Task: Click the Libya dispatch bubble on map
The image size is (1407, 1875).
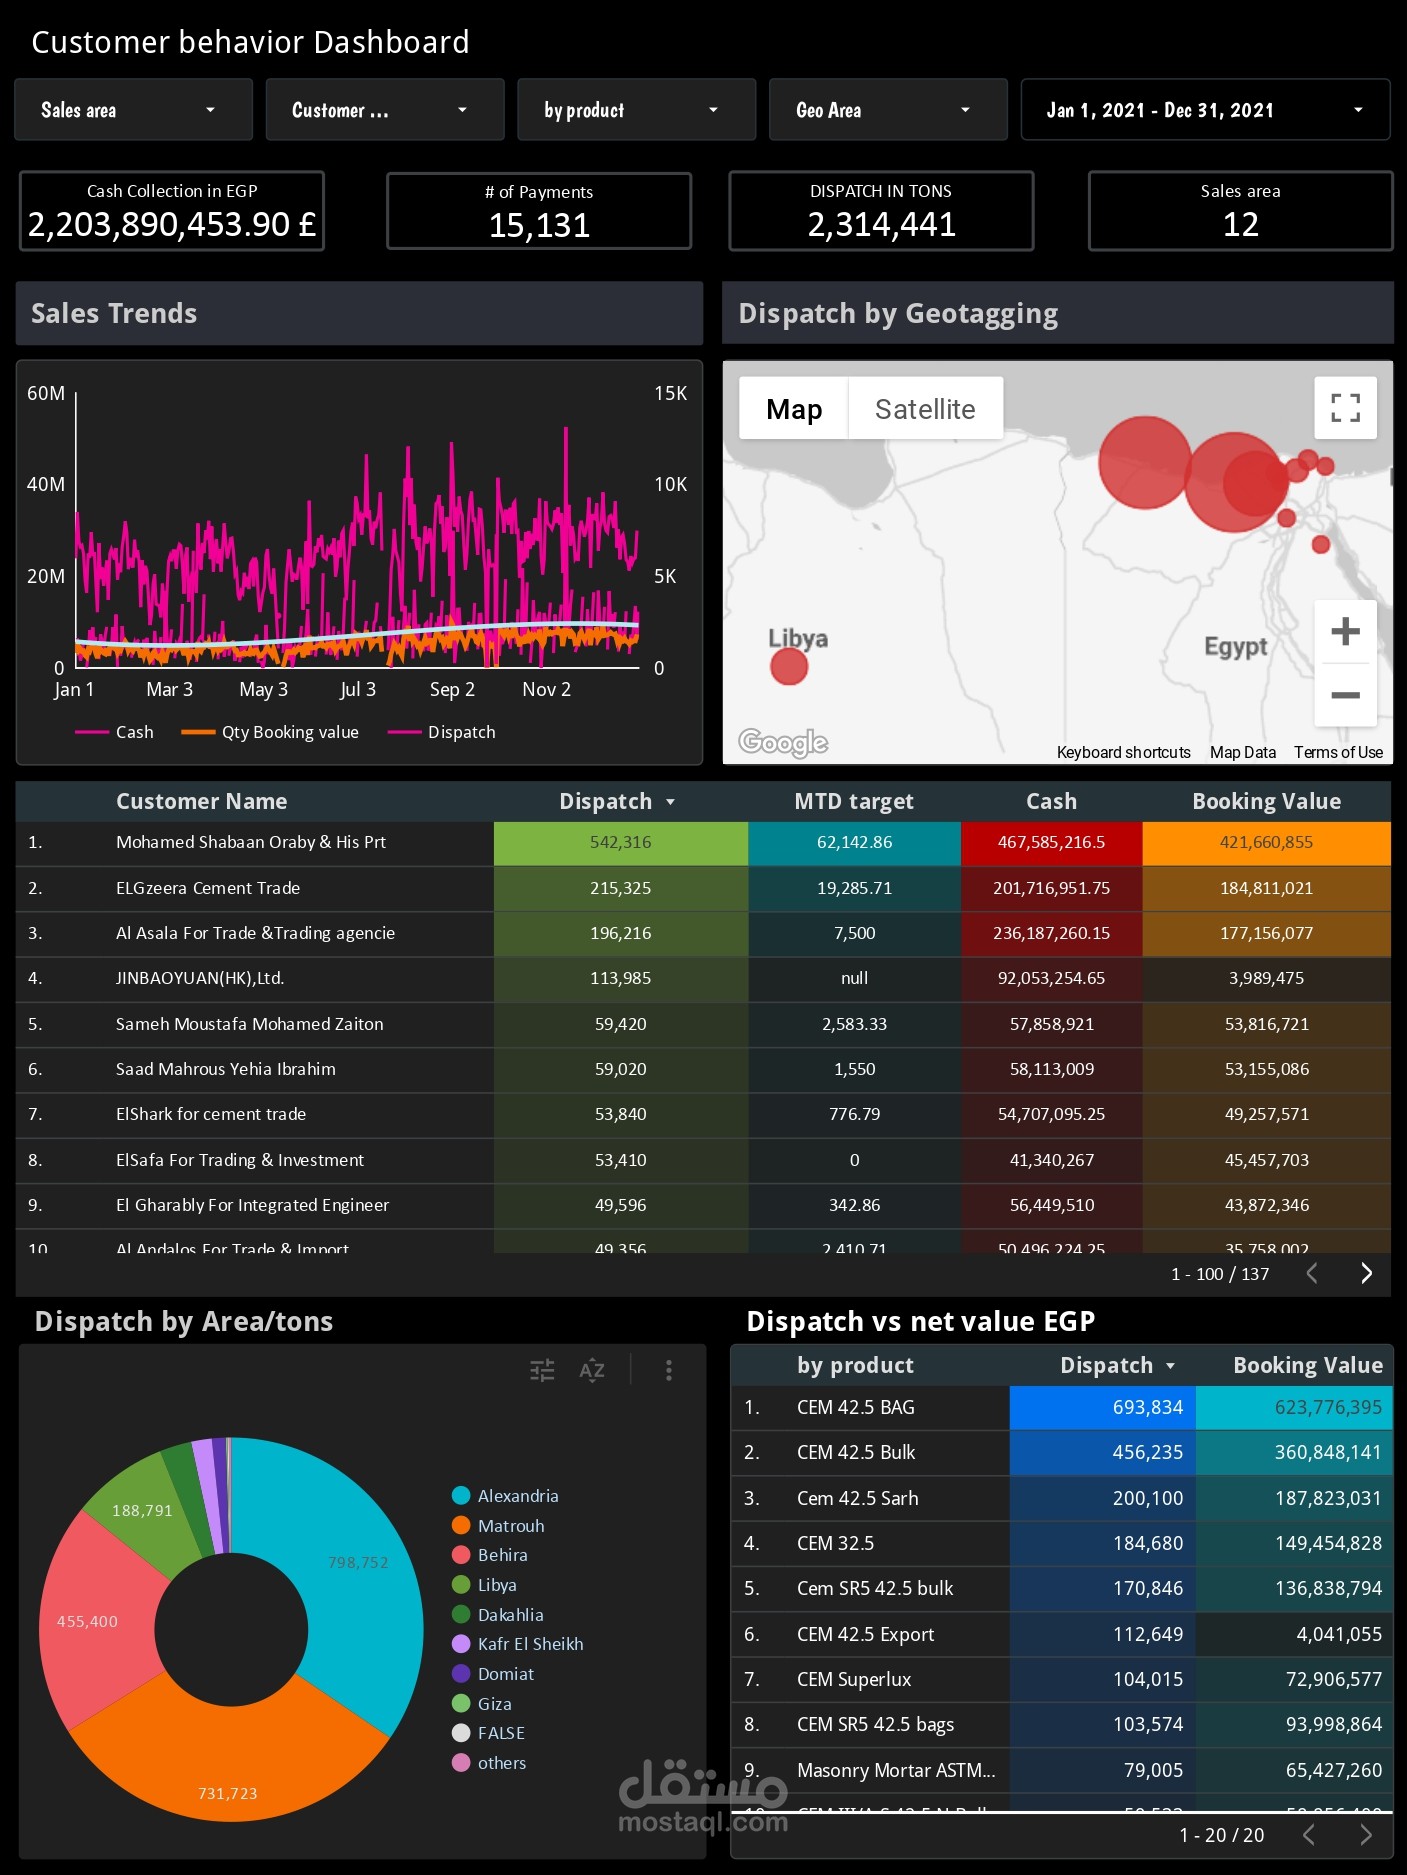Action: 789,667
